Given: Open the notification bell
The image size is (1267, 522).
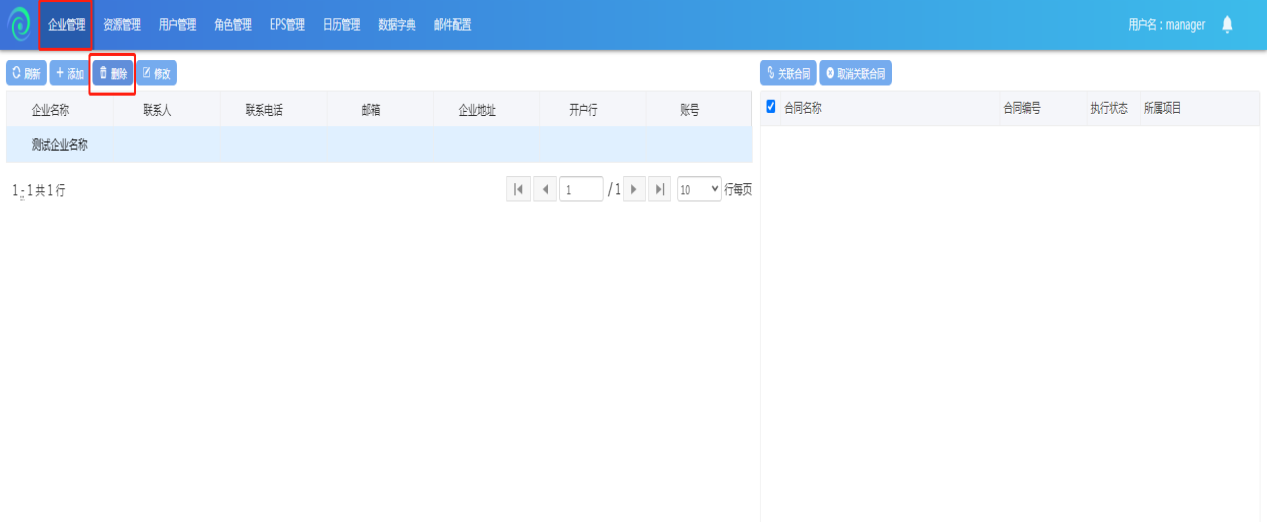Looking at the screenshot, I should pyautogui.click(x=1228, y=24).
